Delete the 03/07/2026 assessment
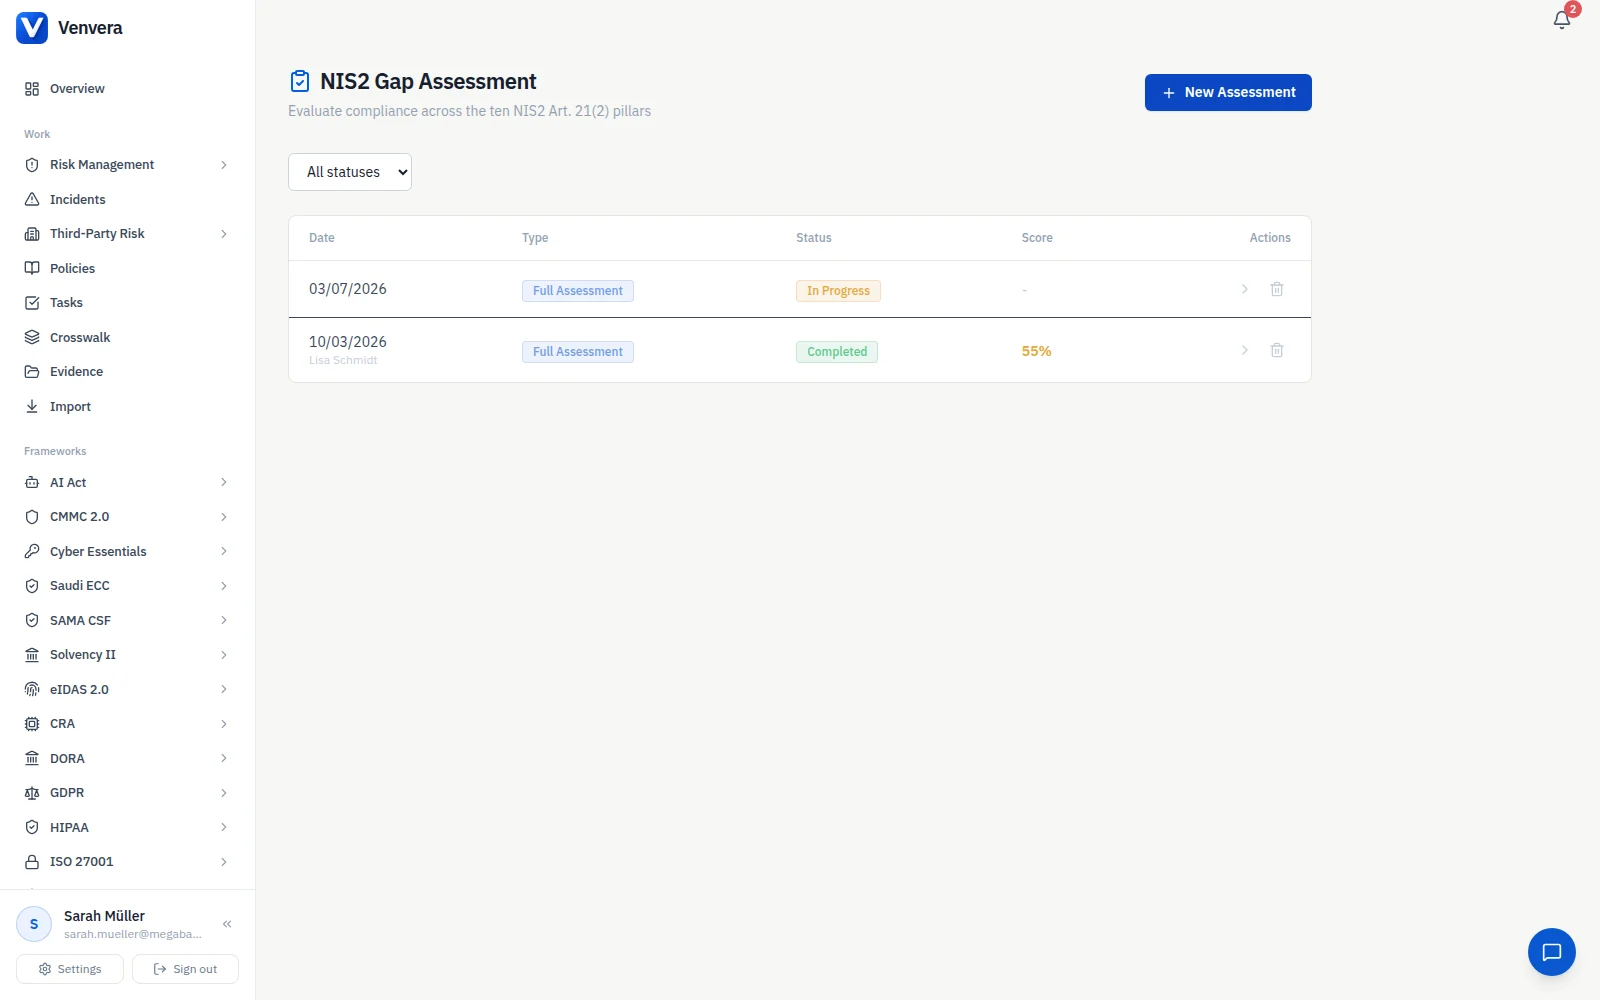The width and height of the screenshot is (1600, 1000). [x=1277, y=289]
